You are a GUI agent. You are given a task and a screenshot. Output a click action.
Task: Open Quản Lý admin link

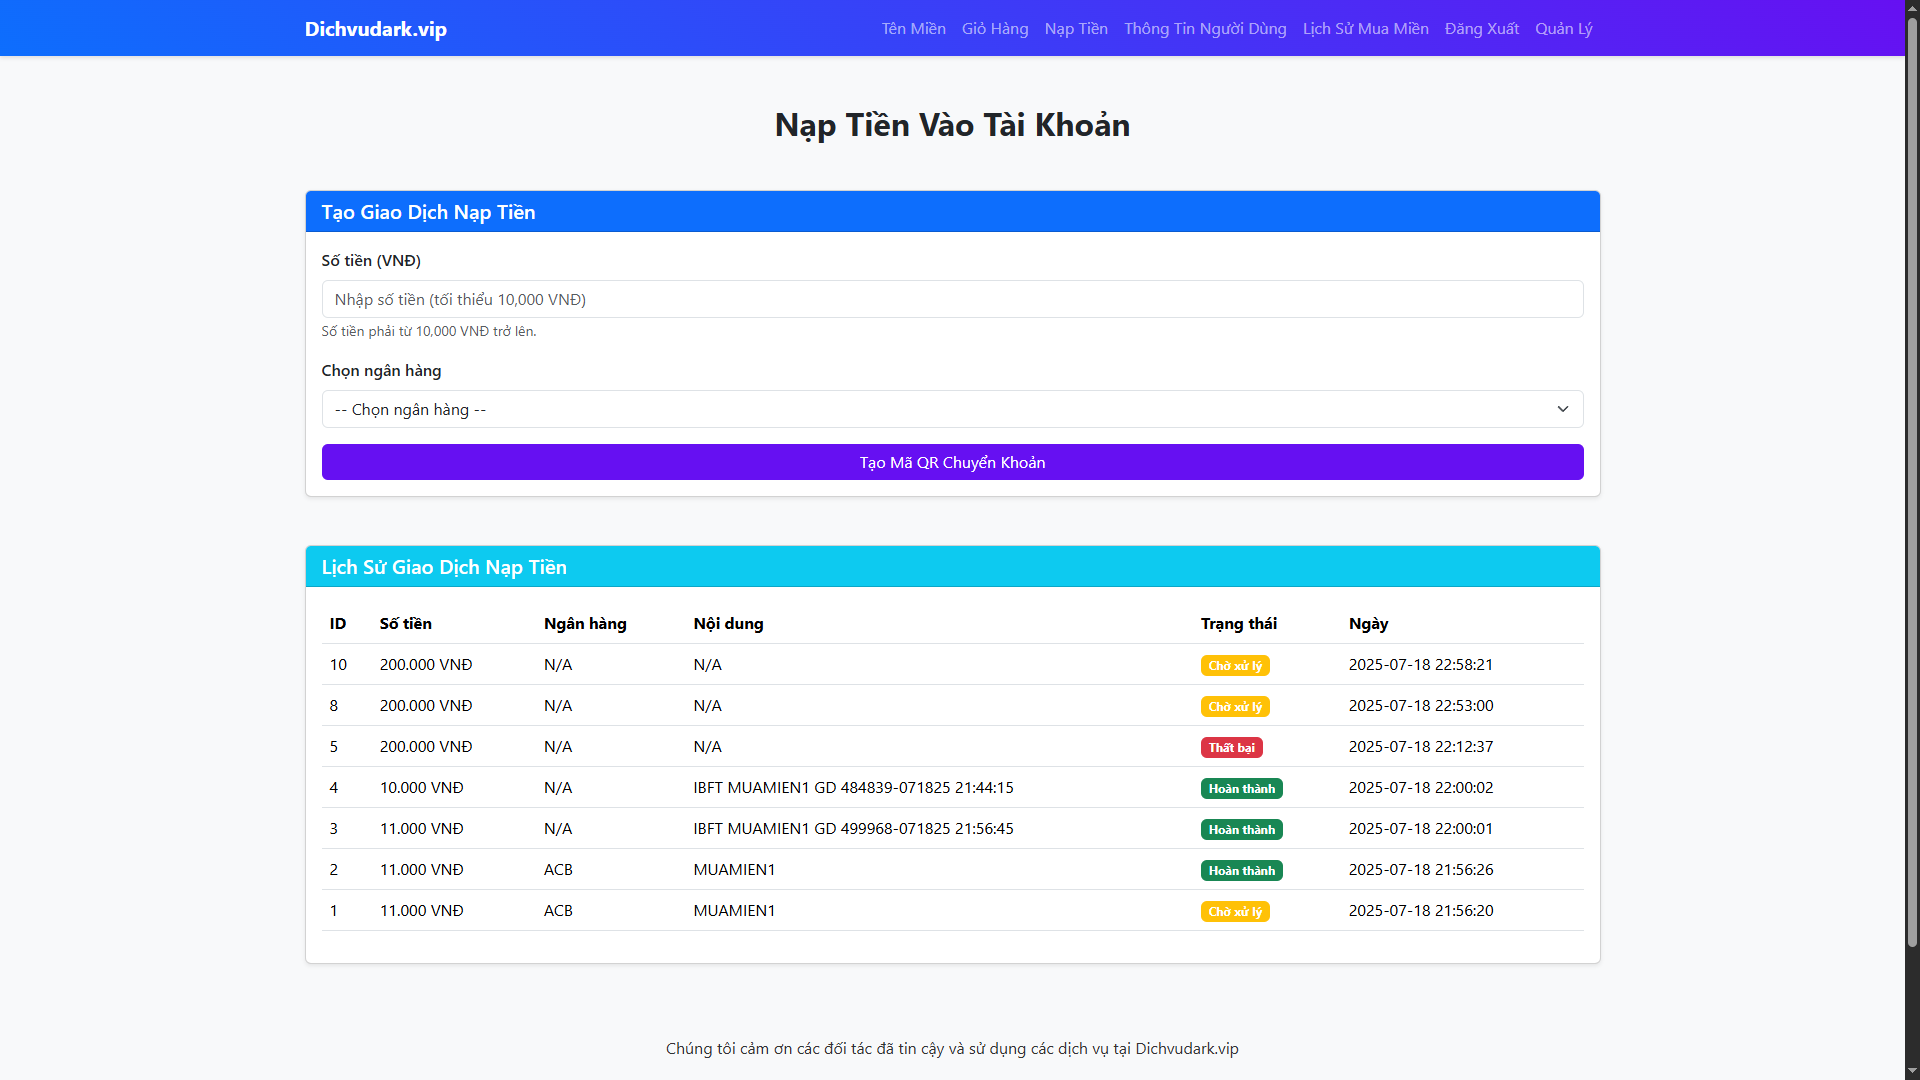1563,29
